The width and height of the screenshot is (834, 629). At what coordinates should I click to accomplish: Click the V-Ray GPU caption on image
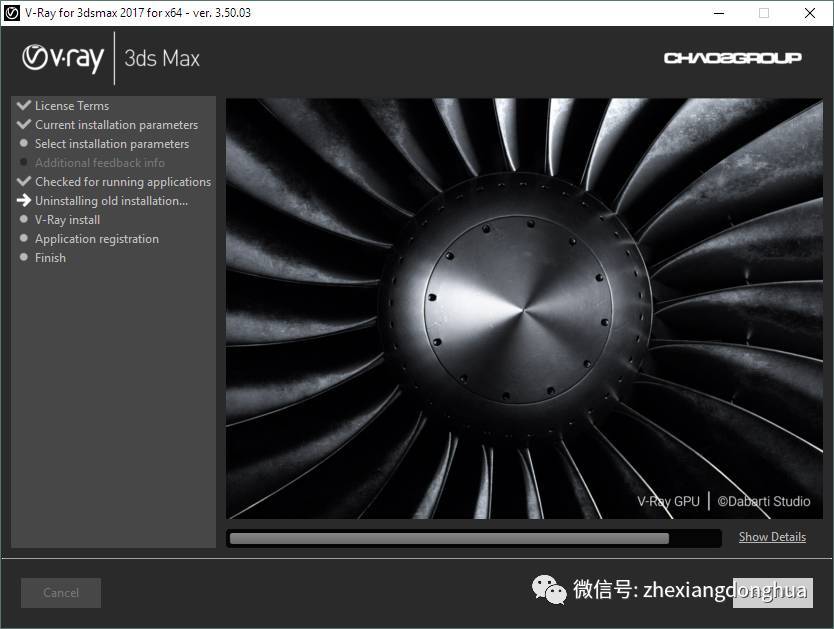pyautogui.click(x=669, y=501)
